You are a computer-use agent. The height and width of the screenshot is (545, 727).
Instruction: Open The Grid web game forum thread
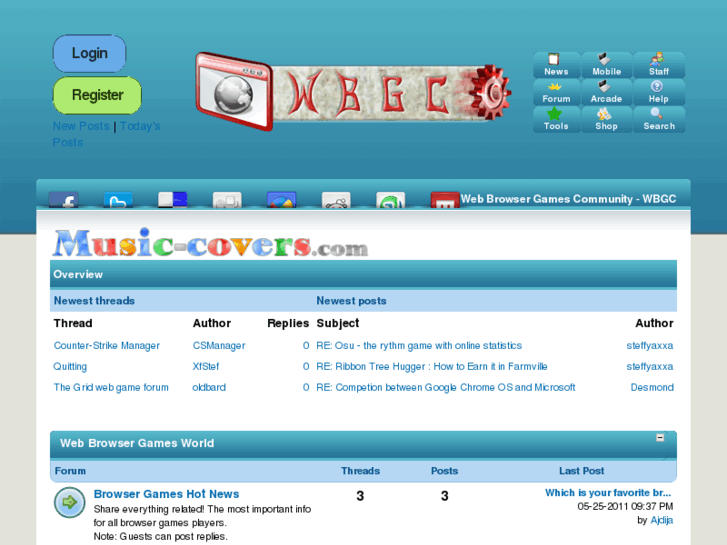[x=111, y=387]
